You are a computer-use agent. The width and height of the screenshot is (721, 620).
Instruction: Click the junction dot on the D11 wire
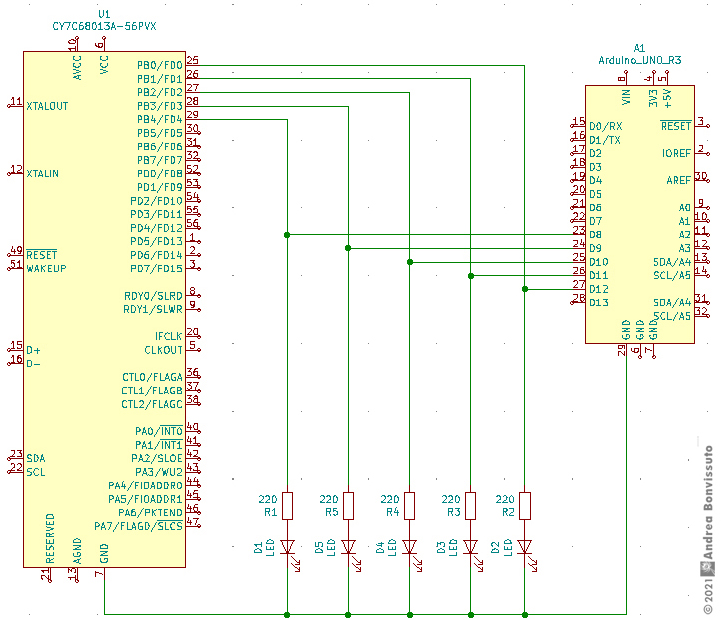471,276
